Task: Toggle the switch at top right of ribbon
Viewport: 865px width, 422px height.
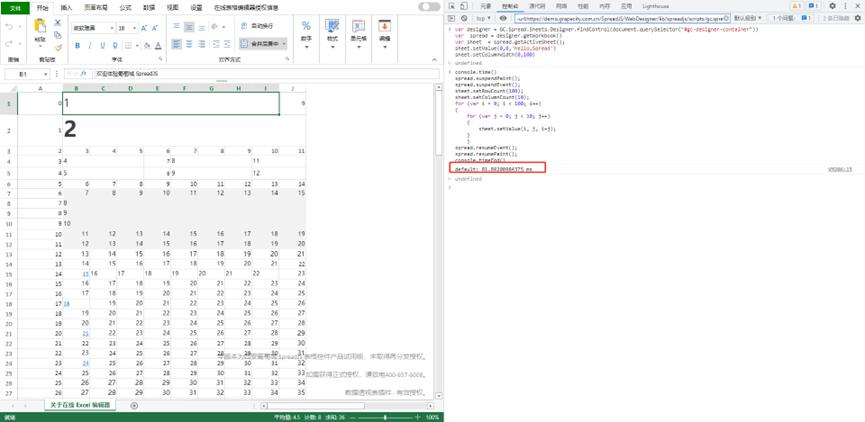Action: point(429,6)
